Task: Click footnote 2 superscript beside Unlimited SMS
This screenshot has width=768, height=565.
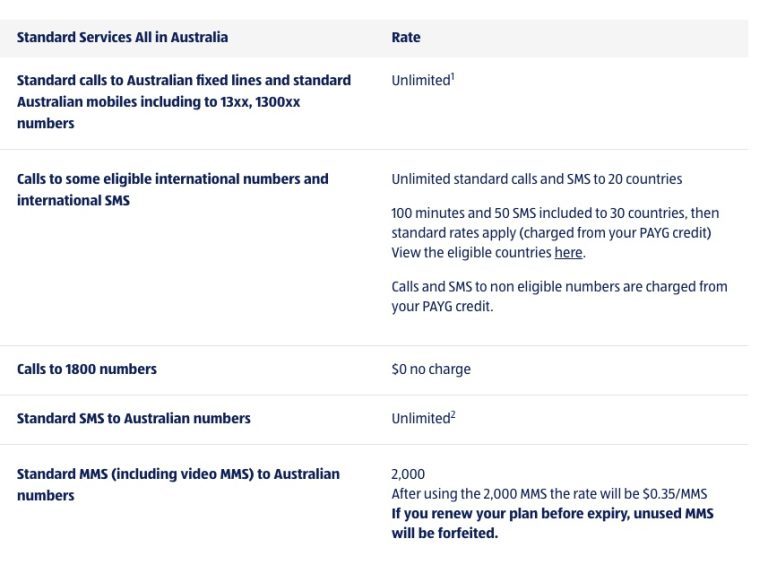Action: click(453, 415)
